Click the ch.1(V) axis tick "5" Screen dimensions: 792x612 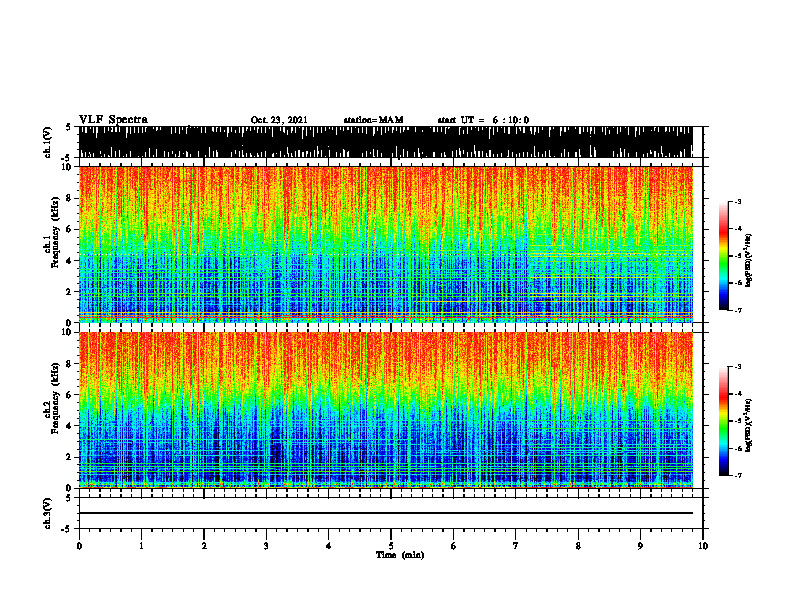(69, 128)
